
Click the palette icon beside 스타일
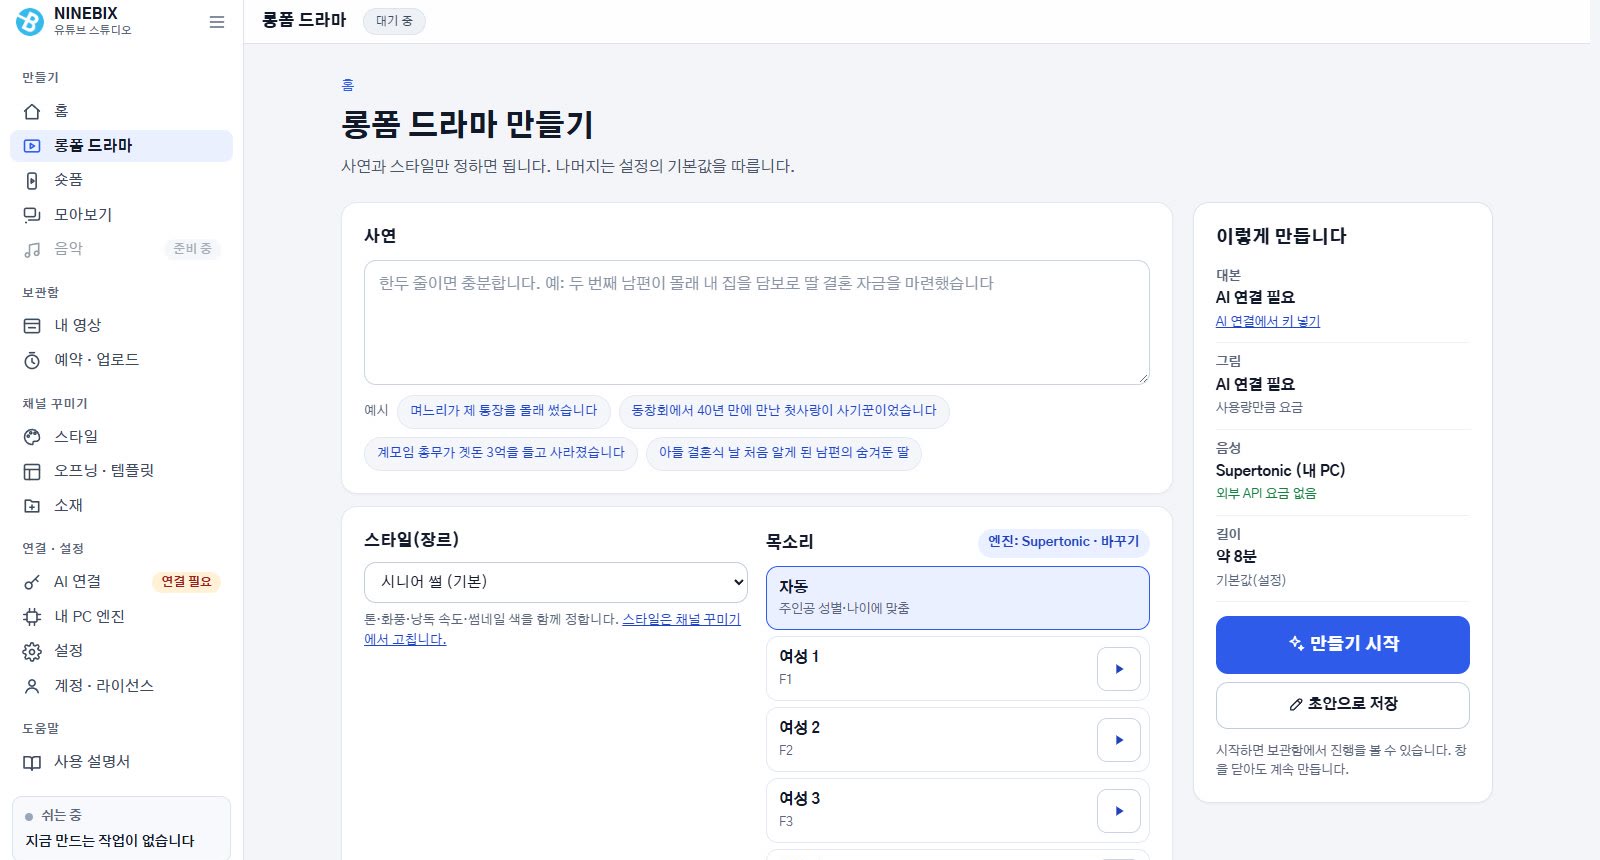point(32,437)
